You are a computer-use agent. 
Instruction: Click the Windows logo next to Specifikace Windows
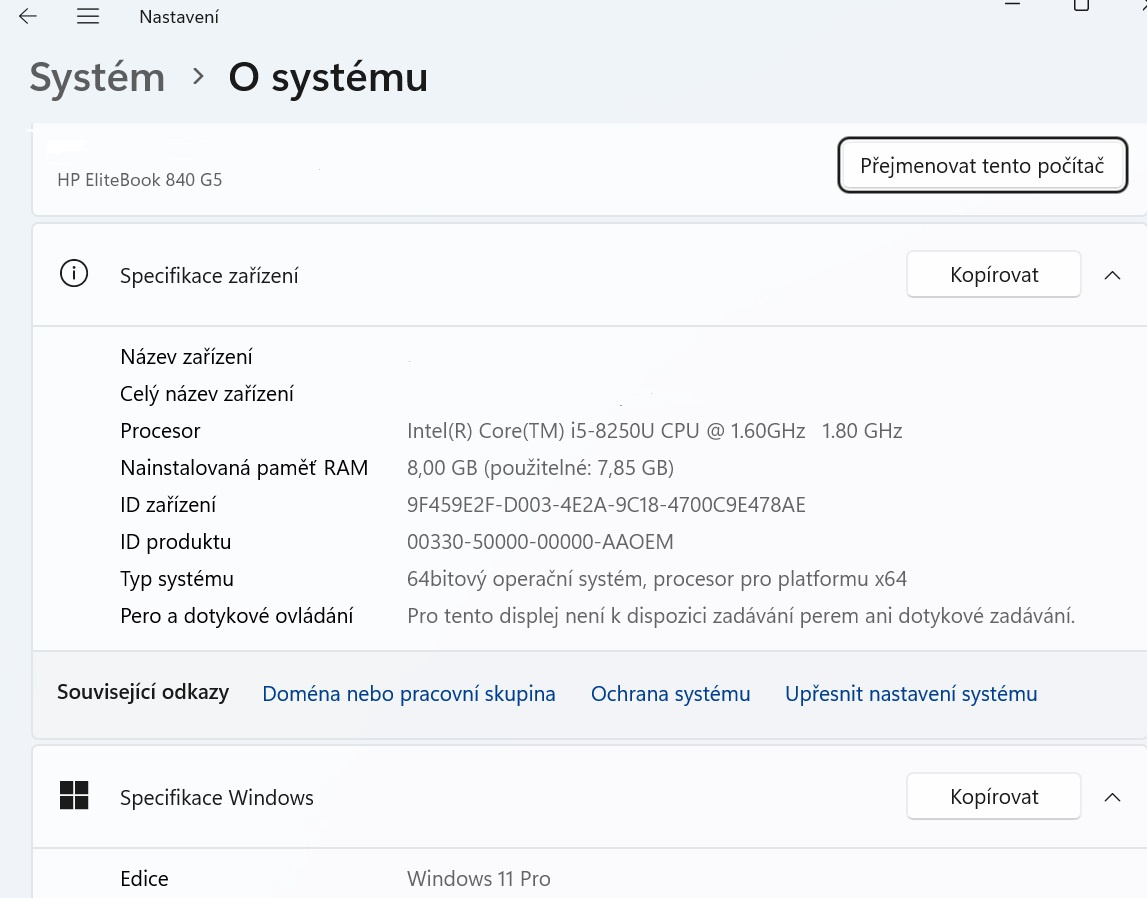(x=74, y=796)
